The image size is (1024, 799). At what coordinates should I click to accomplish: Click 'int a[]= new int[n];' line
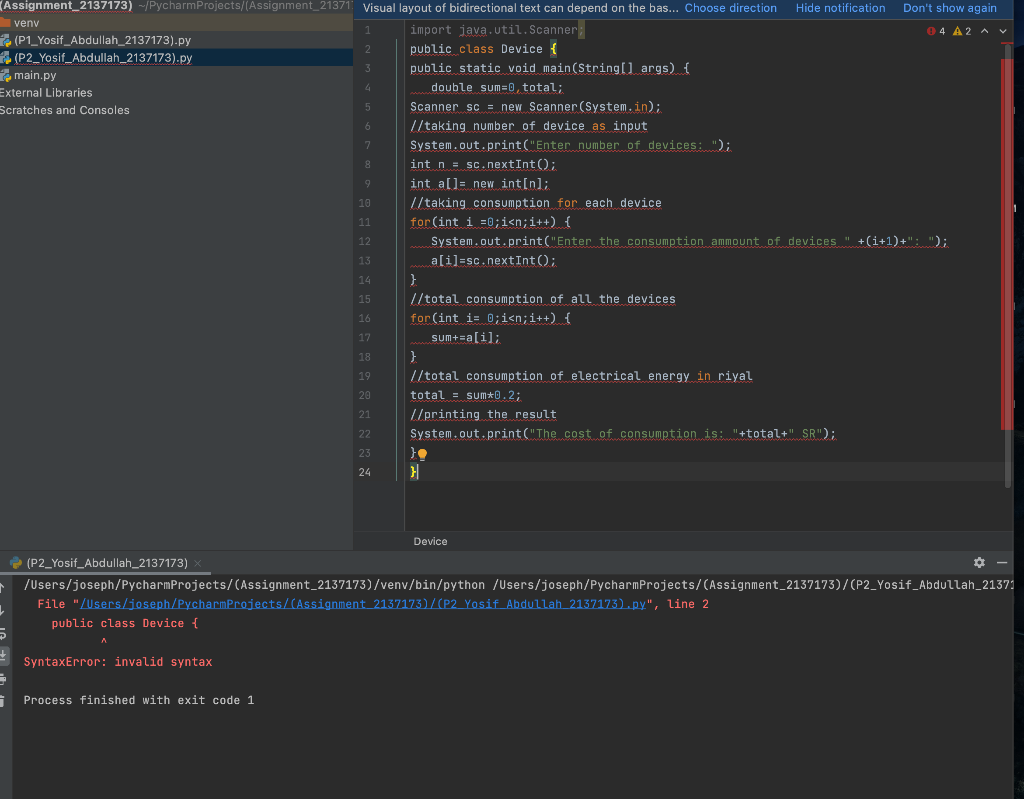pos(479,184)
